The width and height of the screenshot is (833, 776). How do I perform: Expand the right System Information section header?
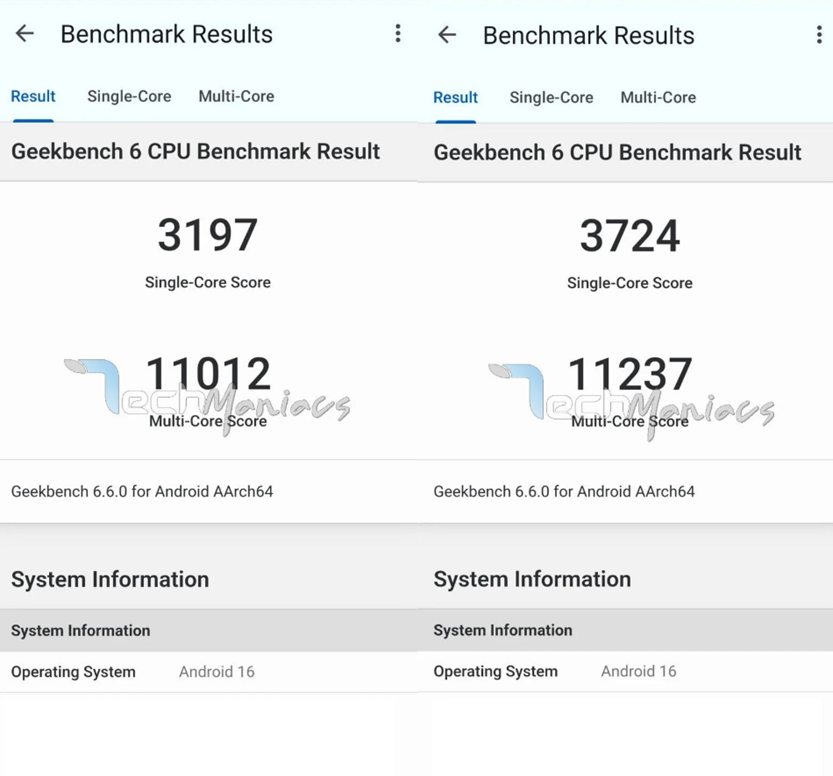click(x=532, y=579)
